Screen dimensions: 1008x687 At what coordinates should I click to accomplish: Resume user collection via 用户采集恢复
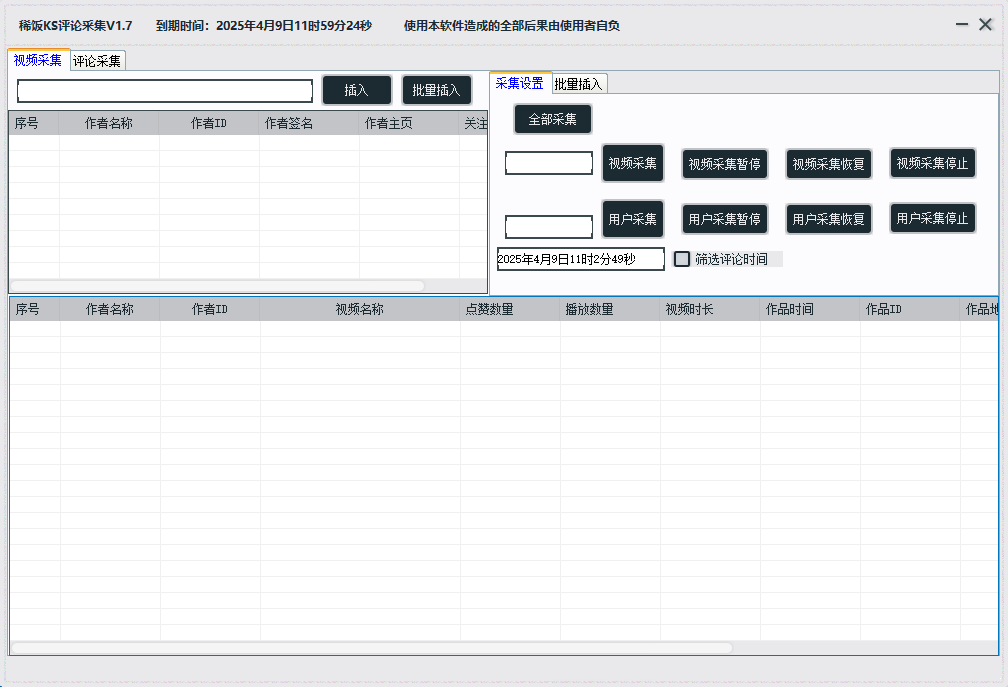(828, 219)
